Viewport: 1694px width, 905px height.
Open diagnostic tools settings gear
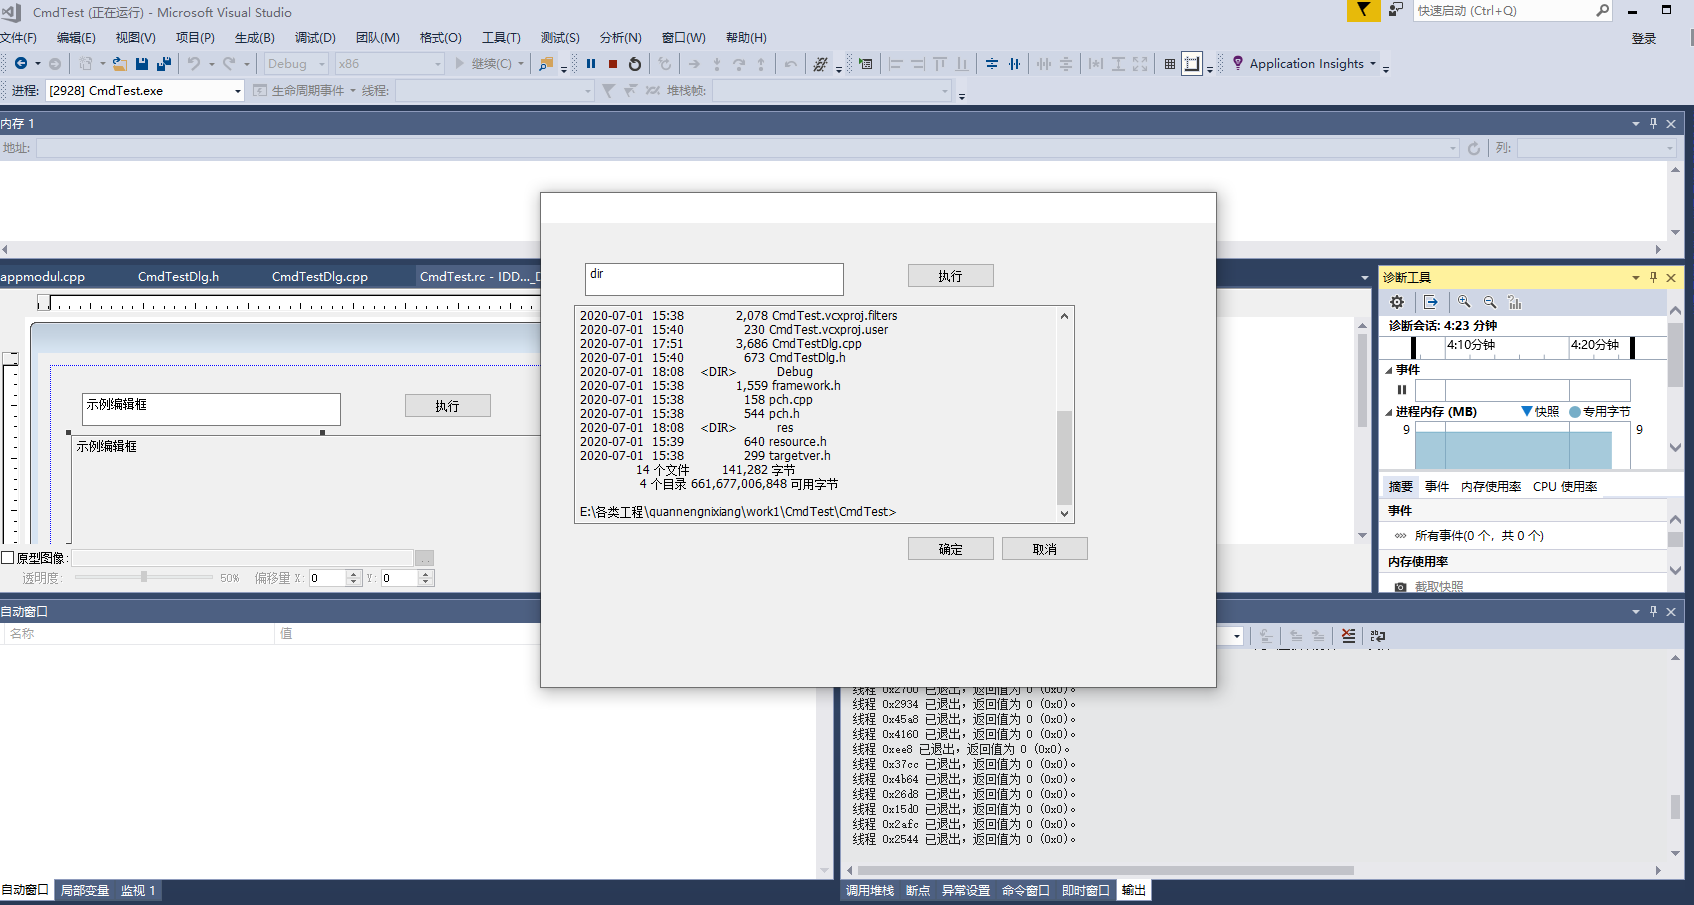coord(1397,302)
